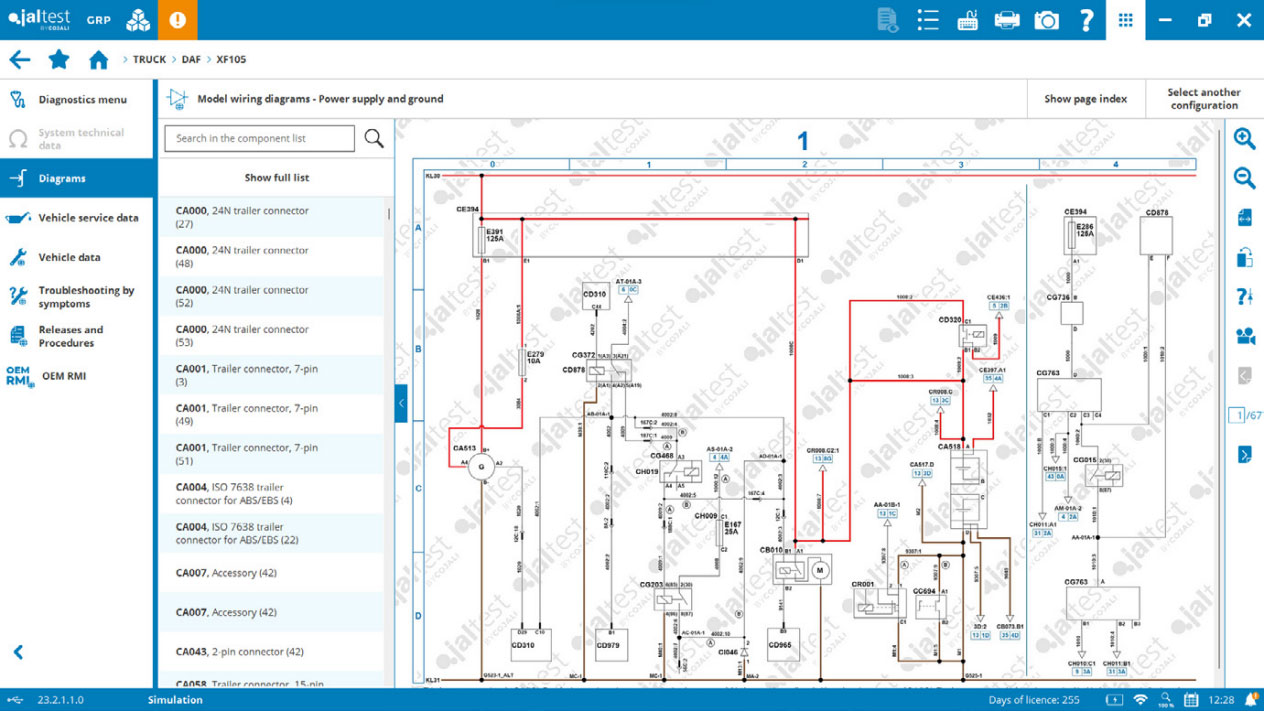
Task: Click the search magnifier icon
Action: coord(374,138)
